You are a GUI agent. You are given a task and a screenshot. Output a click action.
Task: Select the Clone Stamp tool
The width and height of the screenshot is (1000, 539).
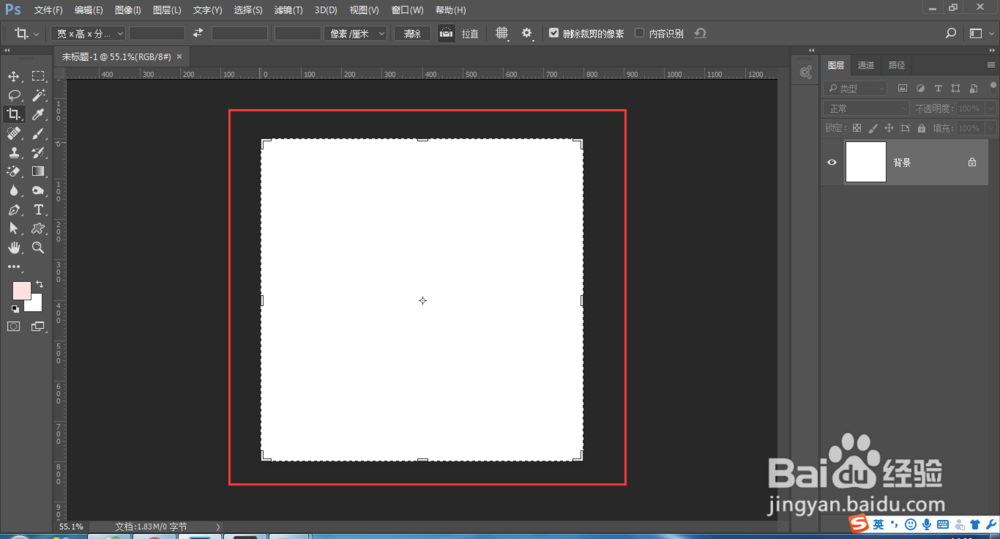click(x=13, y=152)
